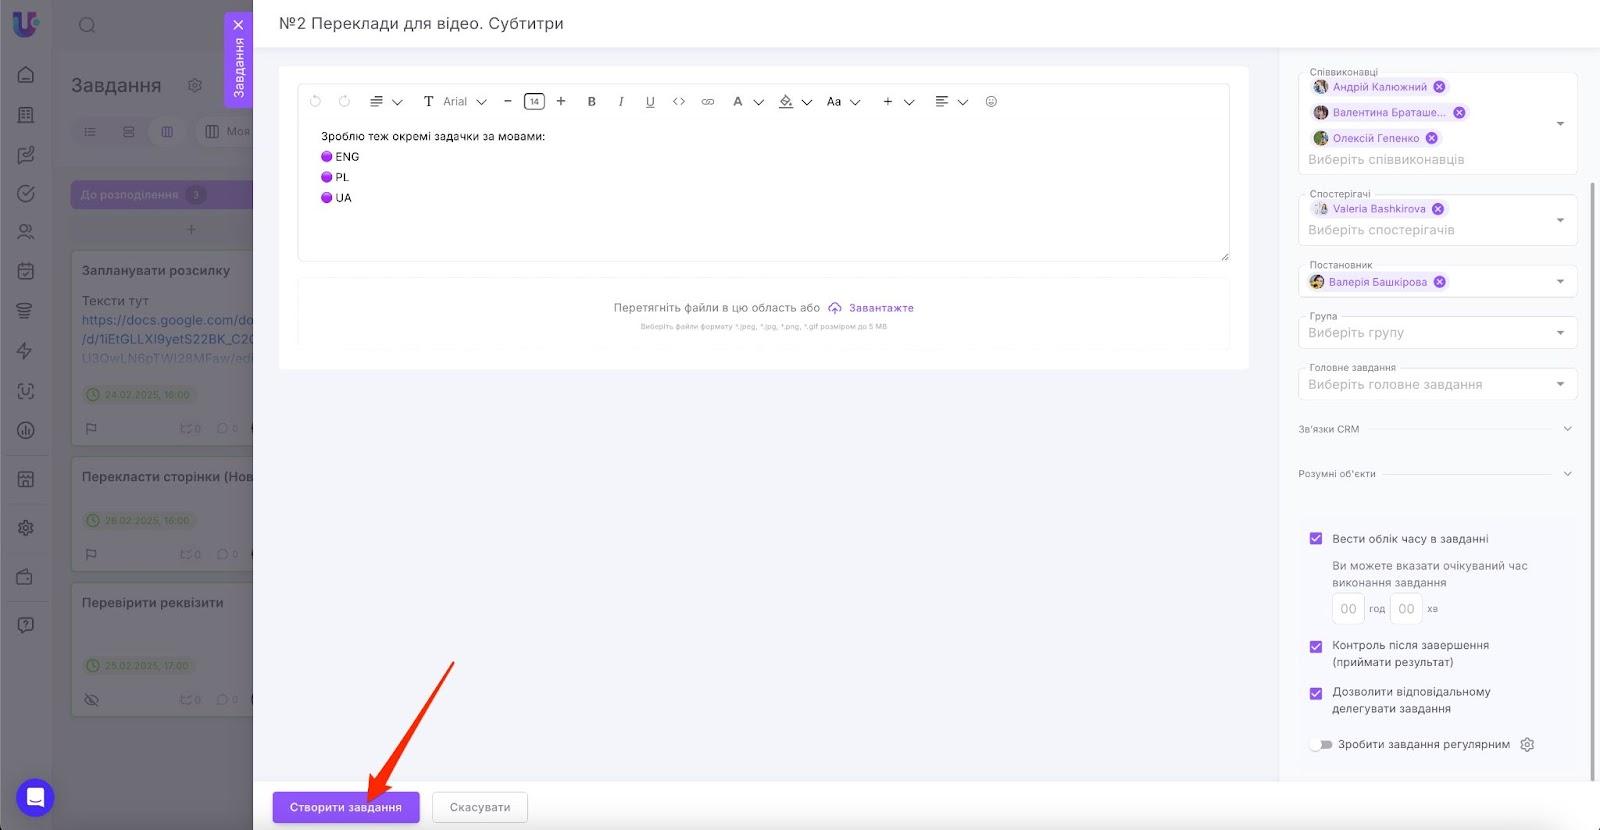Screen dimensions: 1600x830
Task: Toggle Зробити завдання регулярним switch
Action: (x=1321, y=745)
